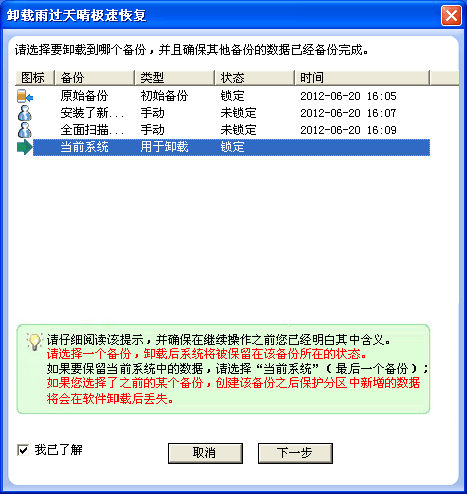Viewport: 467px width, 494px height.
Task: Select the 原始备份 backup row
Action: pos(223,96)
